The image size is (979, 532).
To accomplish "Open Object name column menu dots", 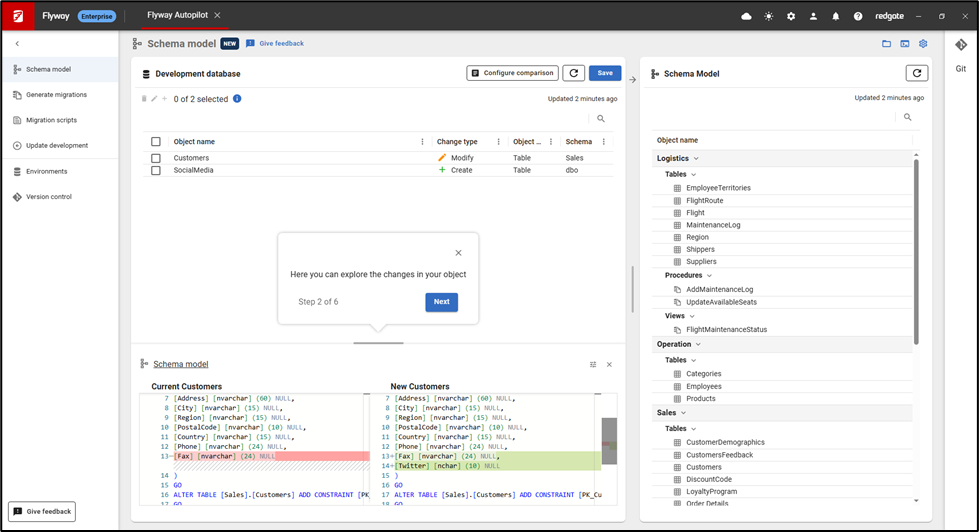I will click(423, 142).
